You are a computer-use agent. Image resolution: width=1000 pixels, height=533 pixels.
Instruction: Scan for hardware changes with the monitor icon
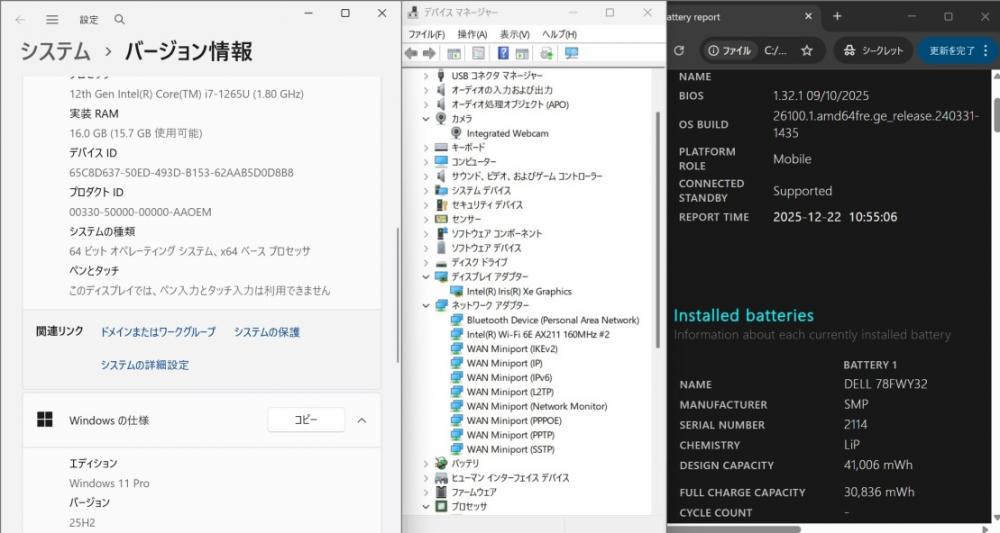[x=571, y=54]
